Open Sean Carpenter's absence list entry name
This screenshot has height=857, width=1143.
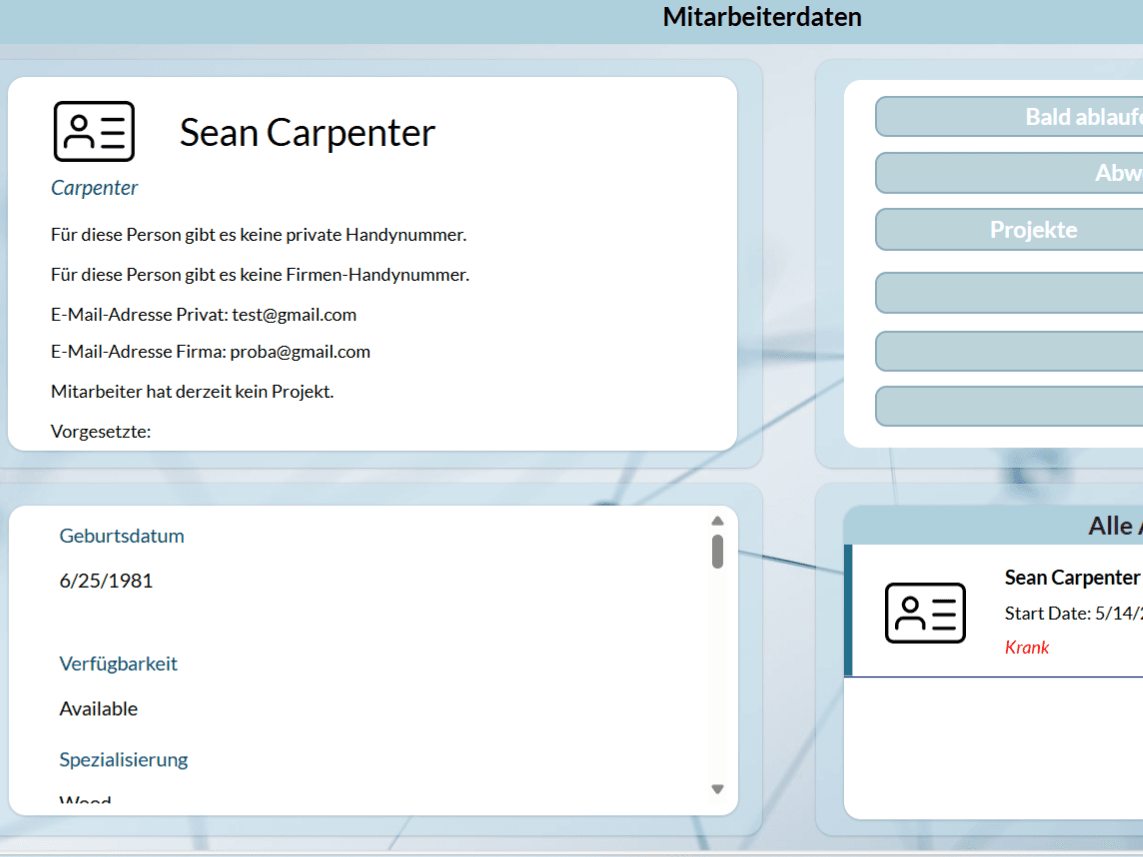coord(1072,578)
